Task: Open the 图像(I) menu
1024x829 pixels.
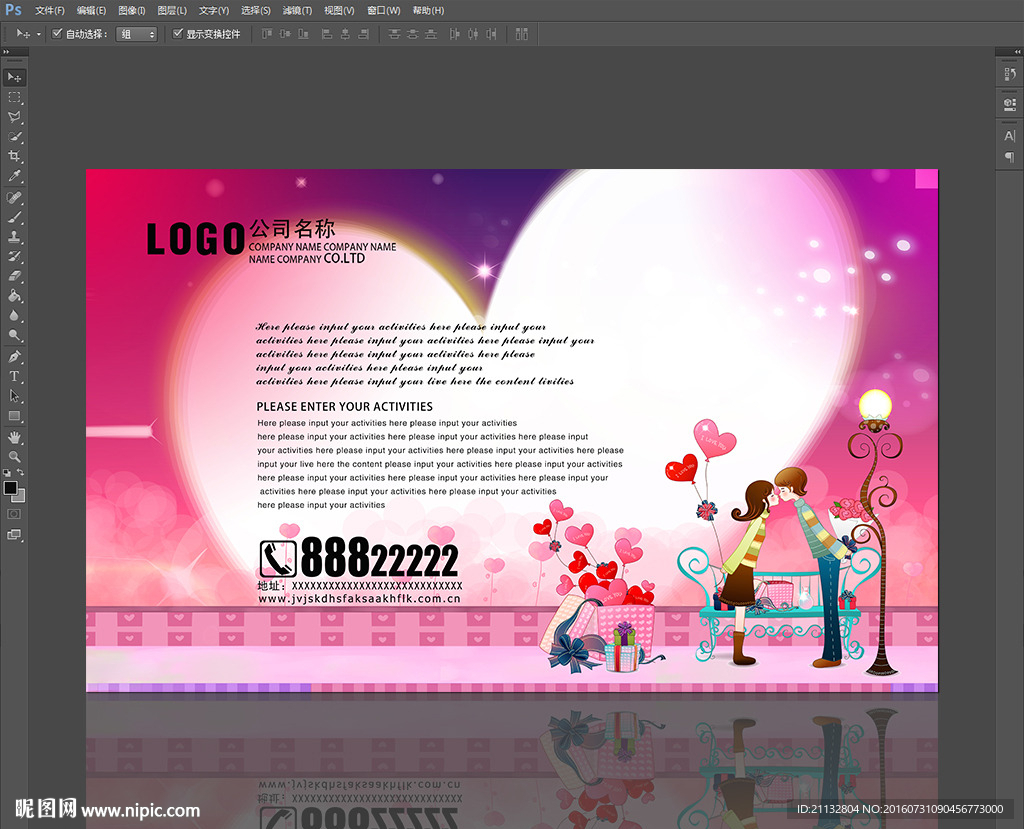Action: 131,10
